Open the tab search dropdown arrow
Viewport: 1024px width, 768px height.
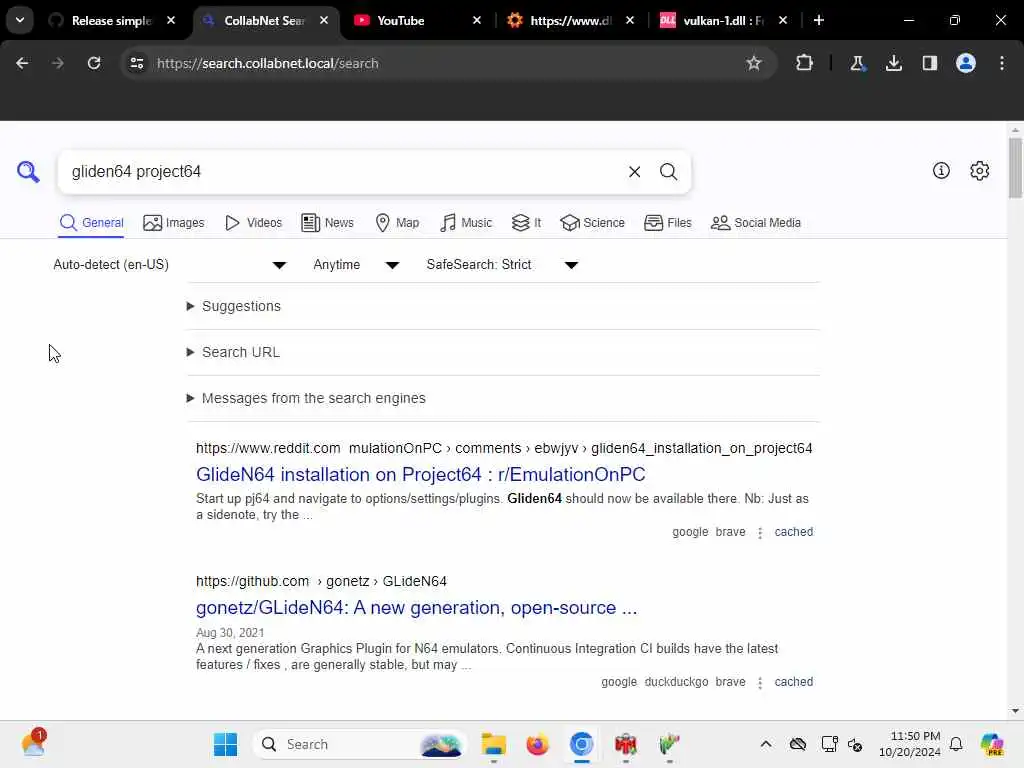click(20, 20)
